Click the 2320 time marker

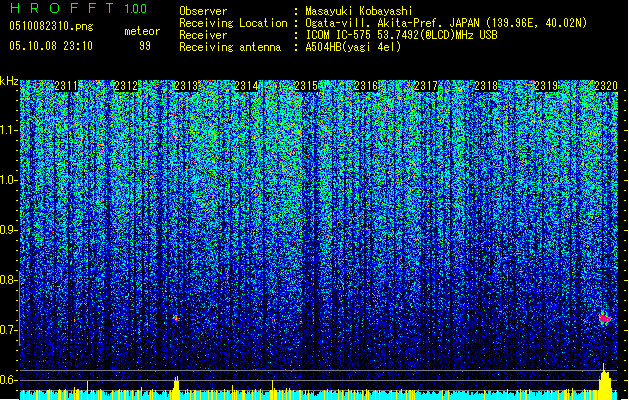[x=606, y=86]
